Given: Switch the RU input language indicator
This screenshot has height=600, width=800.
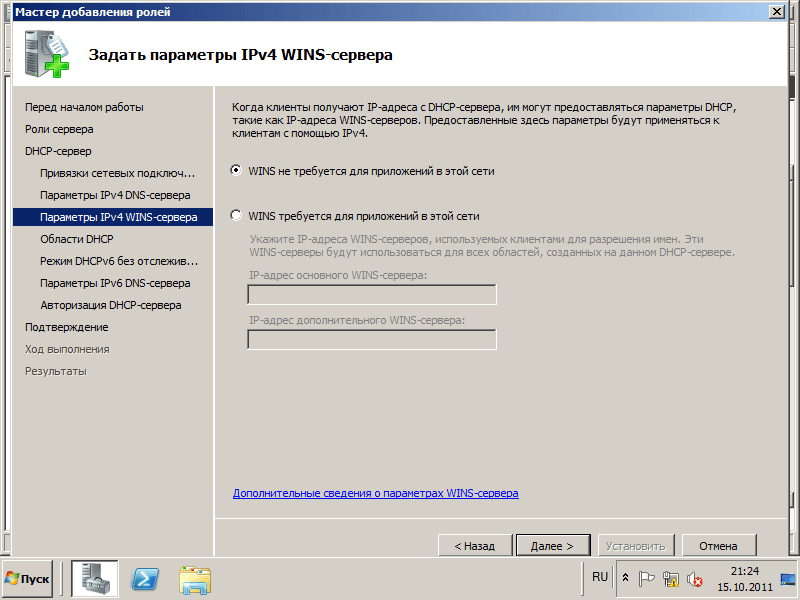Looking at the screenshot, I should click(x=599, y=577).
